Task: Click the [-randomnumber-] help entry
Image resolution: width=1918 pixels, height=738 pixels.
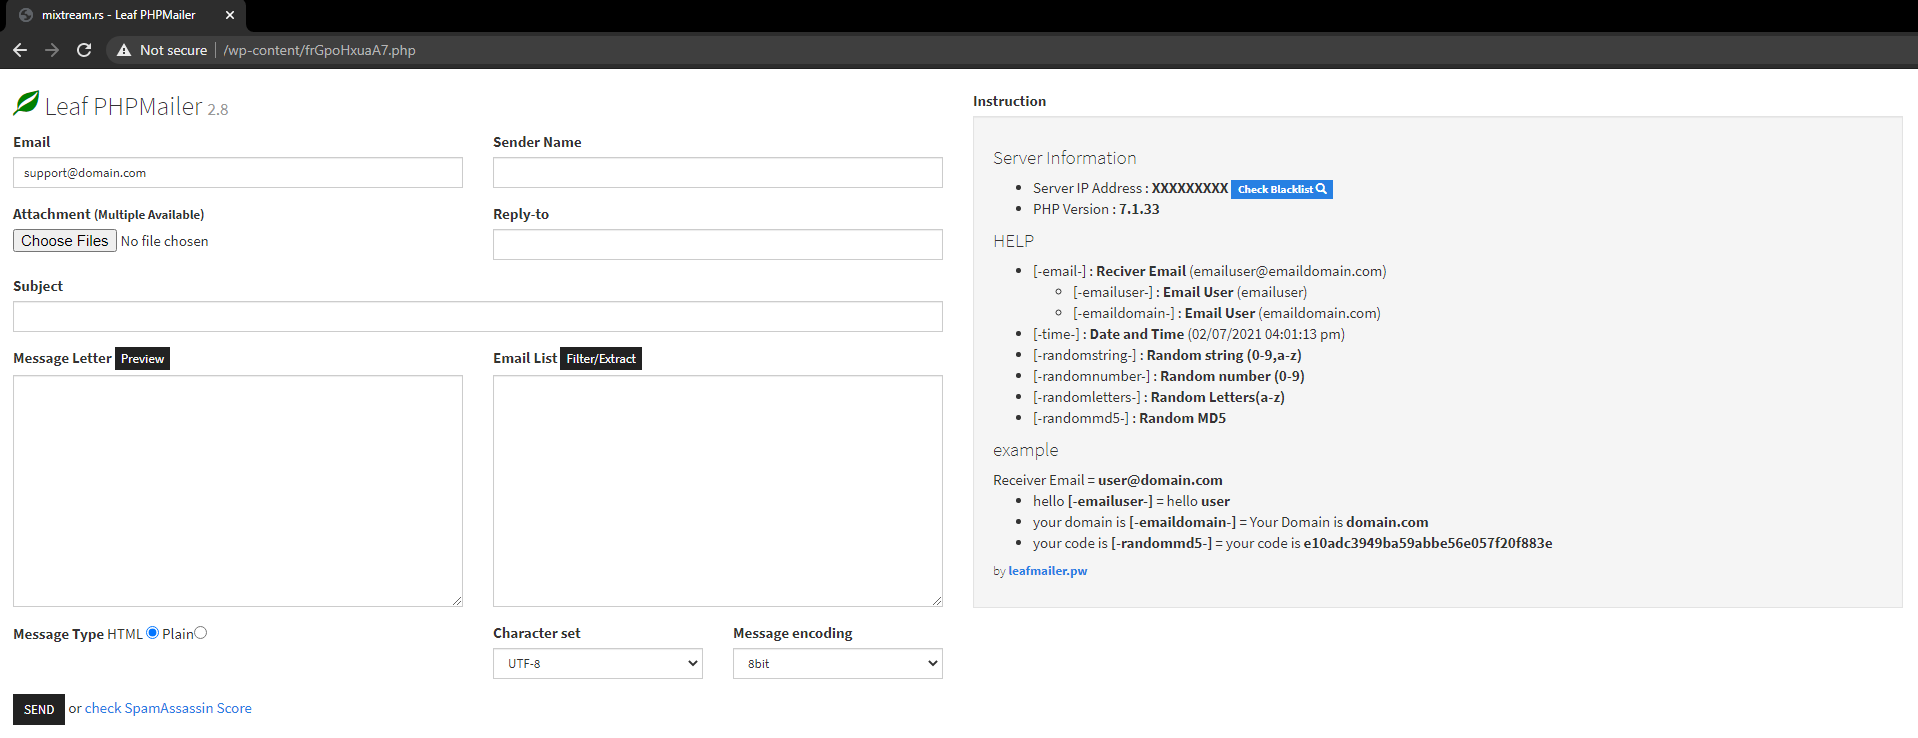Action: (1169, 376)
